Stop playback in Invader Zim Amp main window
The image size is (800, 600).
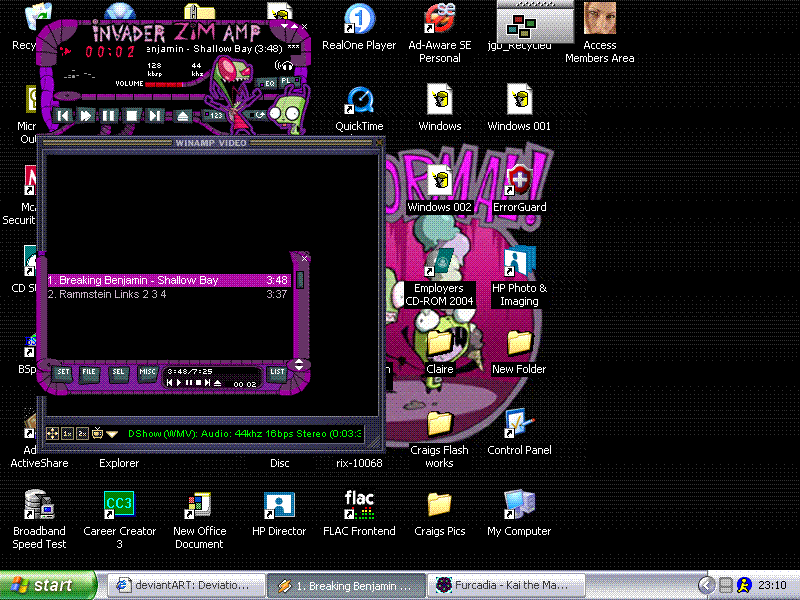[x=132, y=116]
